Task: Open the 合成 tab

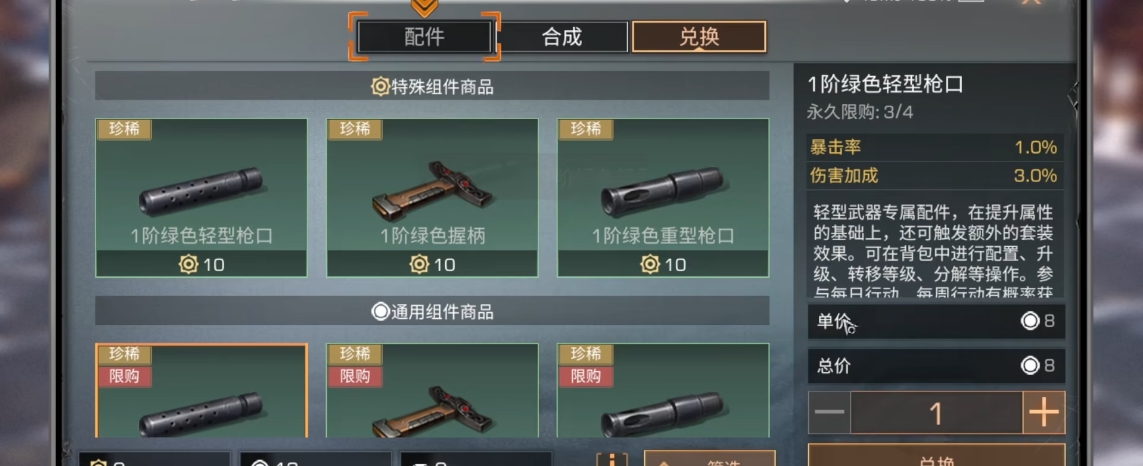Action: [562, 36]
